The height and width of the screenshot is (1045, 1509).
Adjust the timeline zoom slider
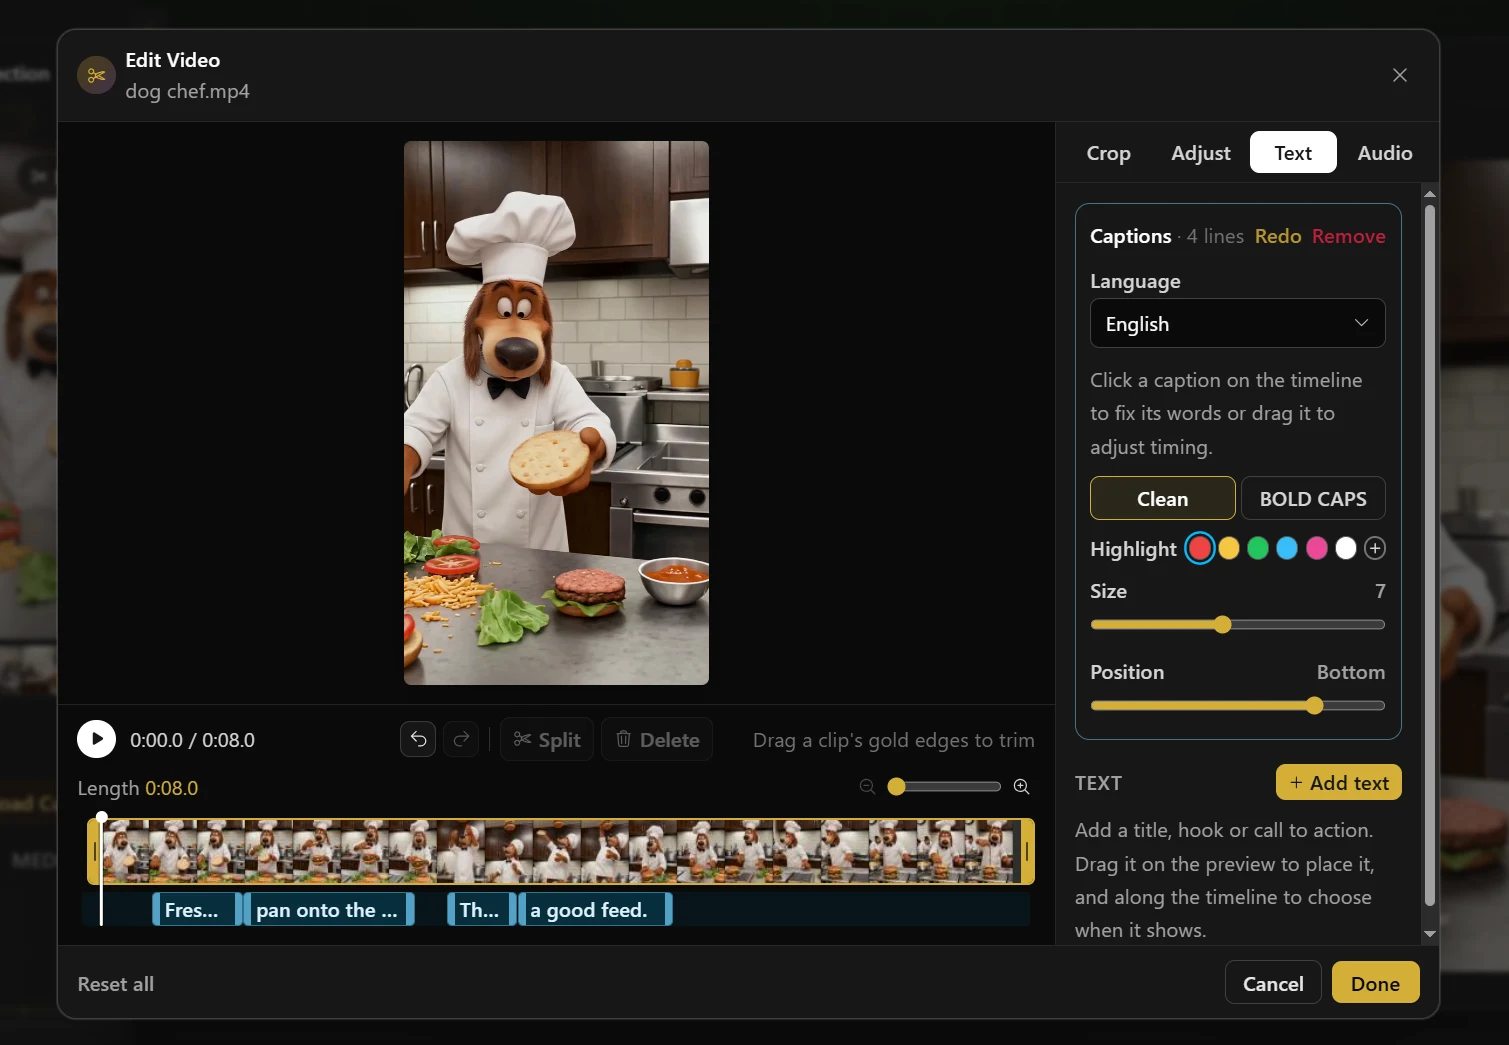(x=944, y=787)
